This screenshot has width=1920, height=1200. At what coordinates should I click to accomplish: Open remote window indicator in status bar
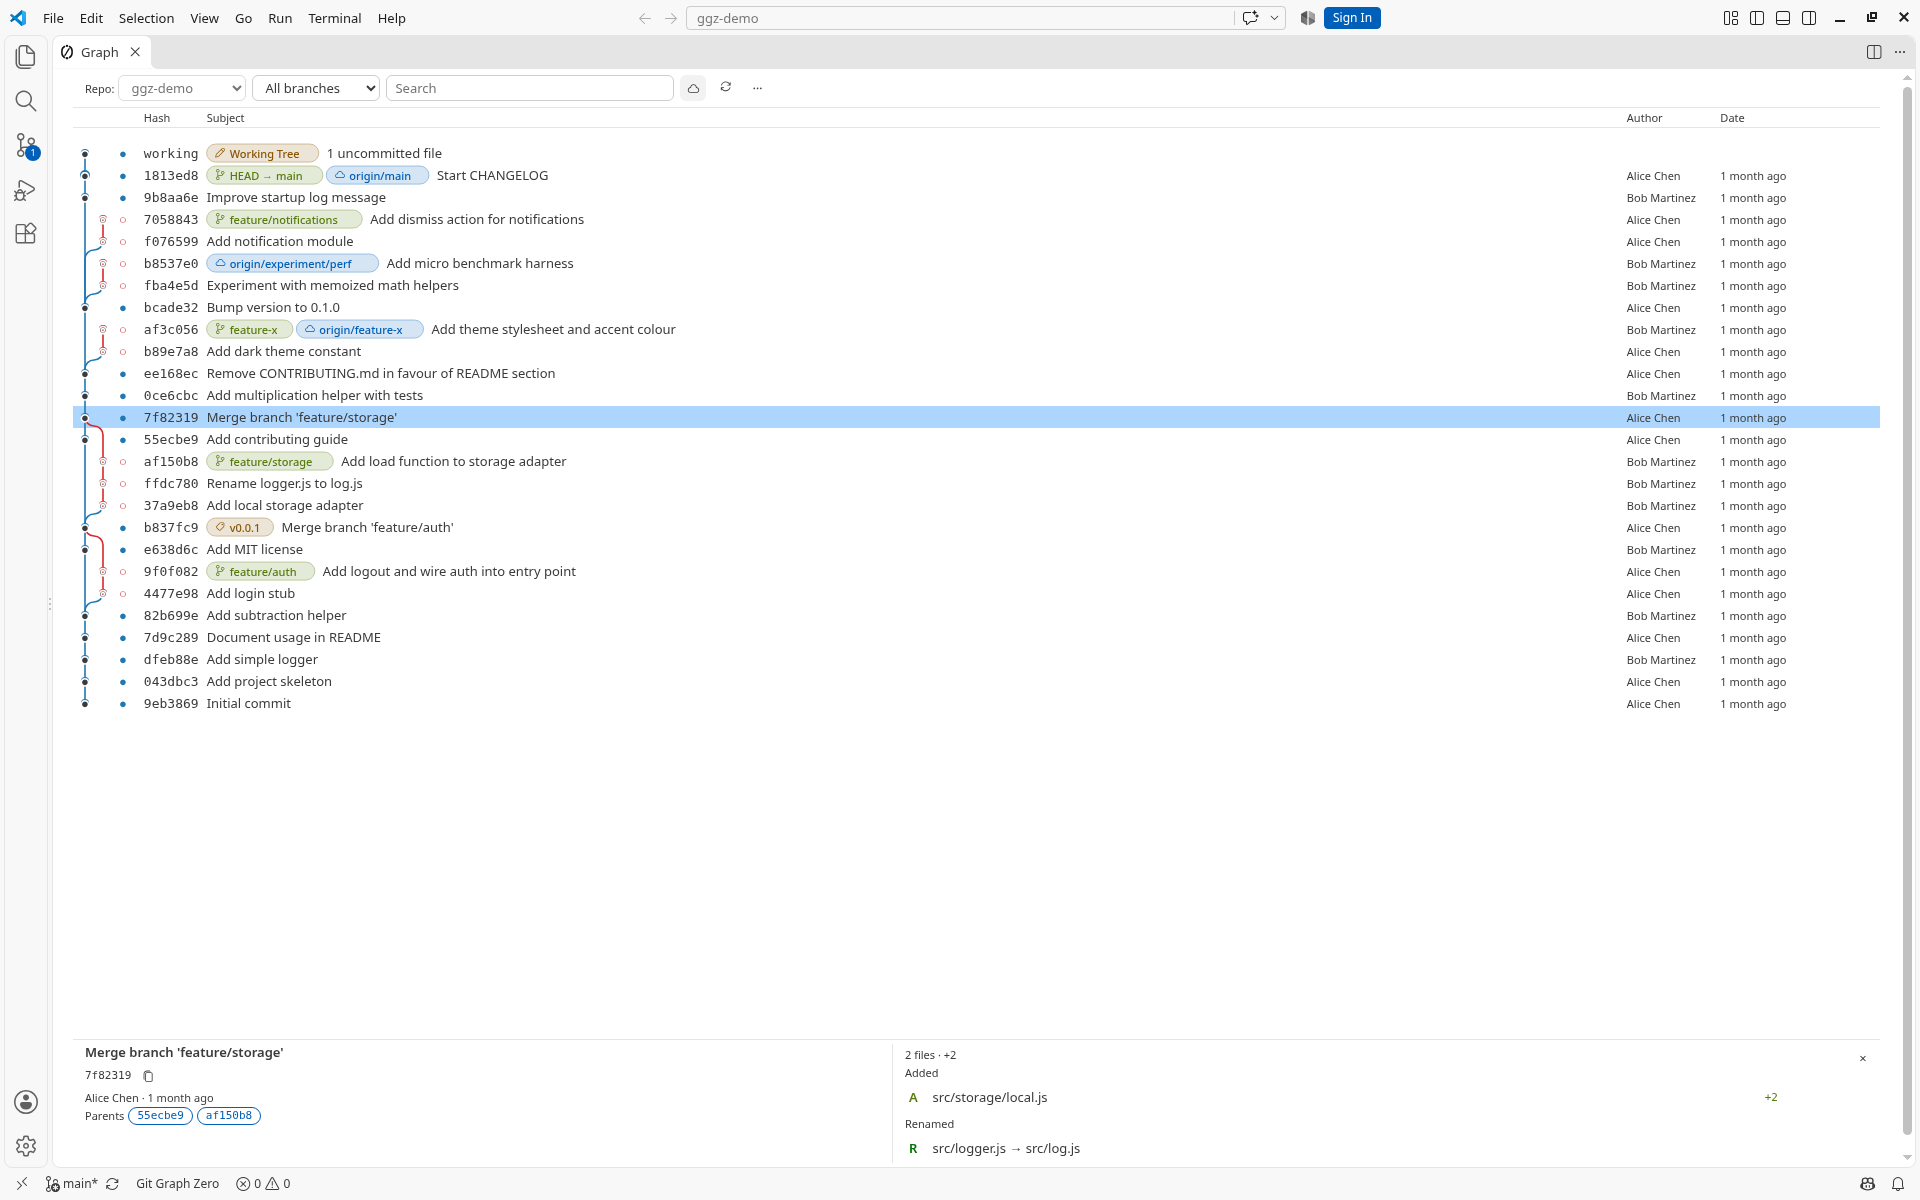click(x=22, y=1184)
